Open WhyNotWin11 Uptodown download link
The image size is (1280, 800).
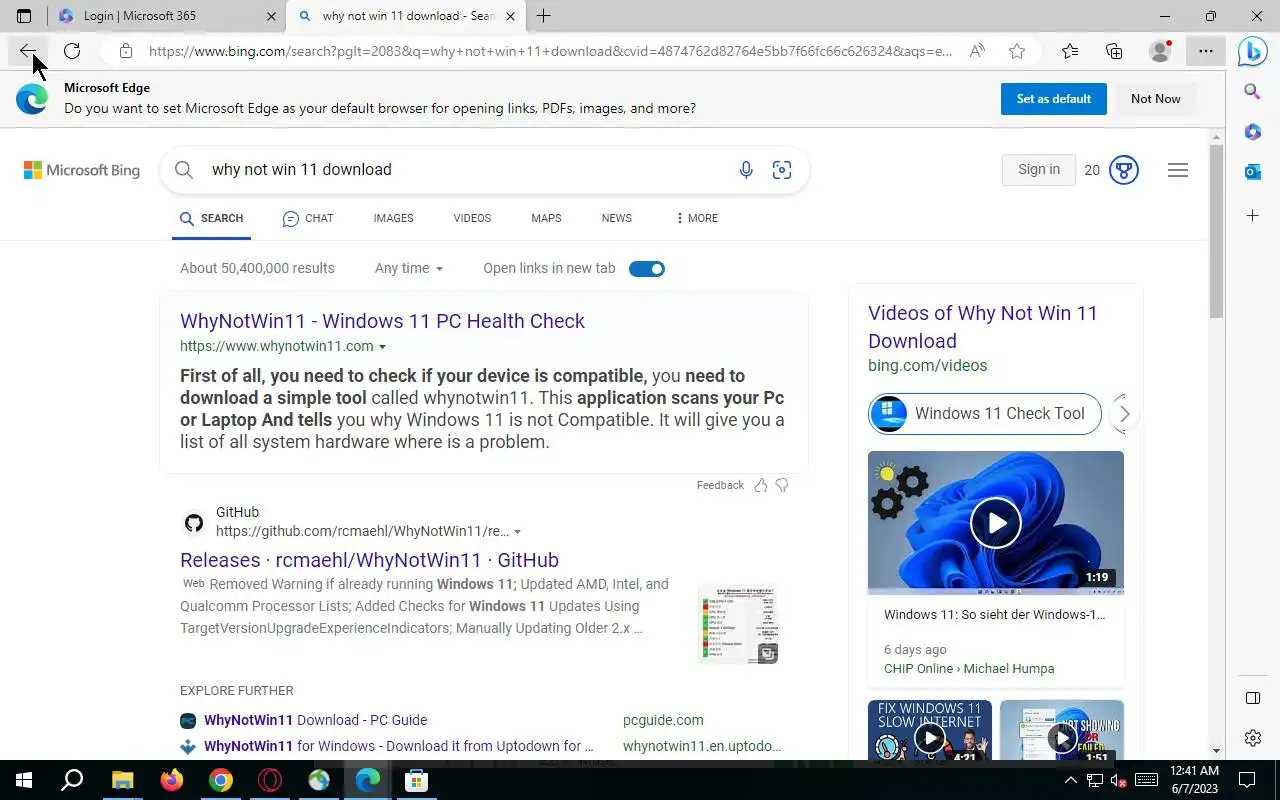tap(398, 746)
